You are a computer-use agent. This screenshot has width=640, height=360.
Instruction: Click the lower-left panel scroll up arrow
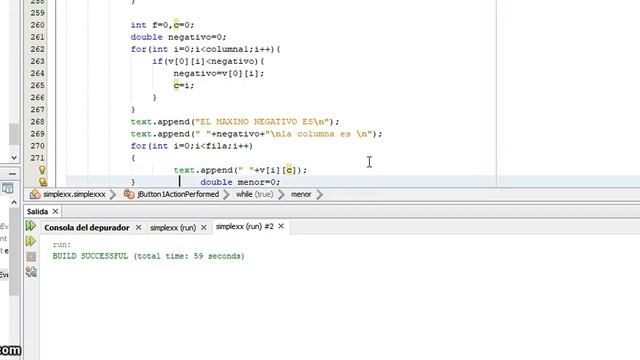(14, 202)
